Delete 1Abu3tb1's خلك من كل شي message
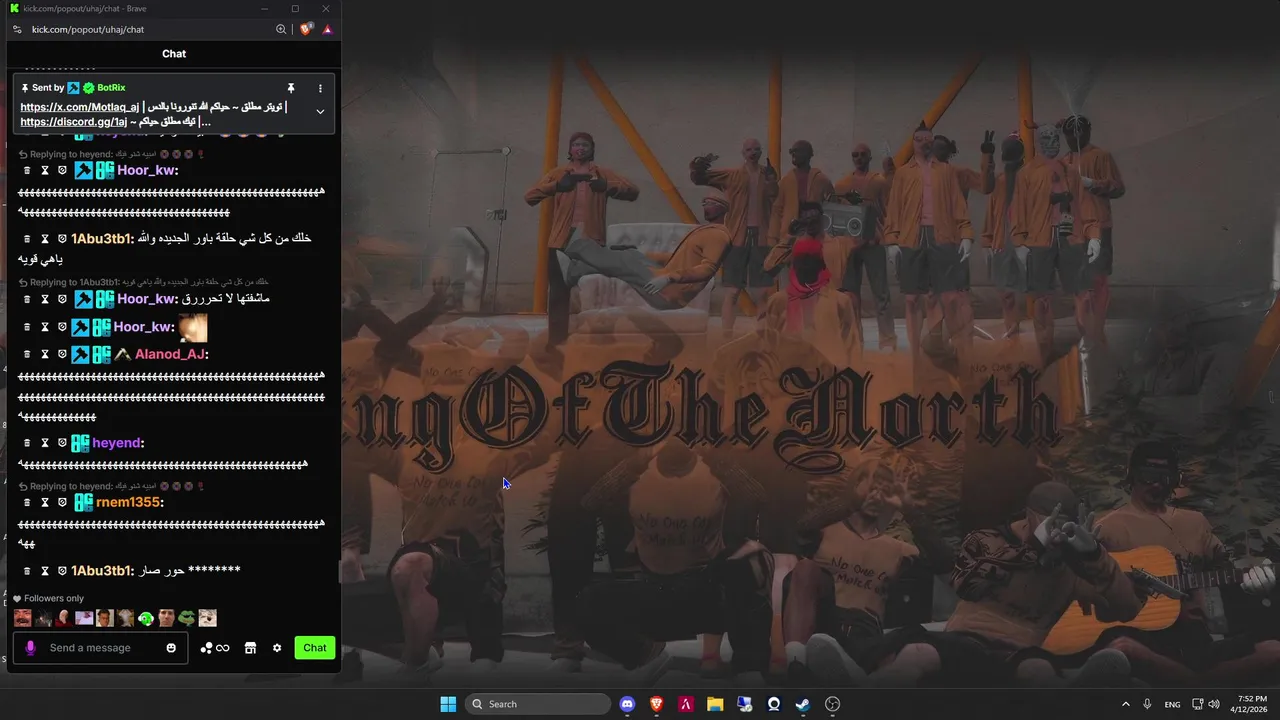1280x720 pixels. tap(28, 239)
